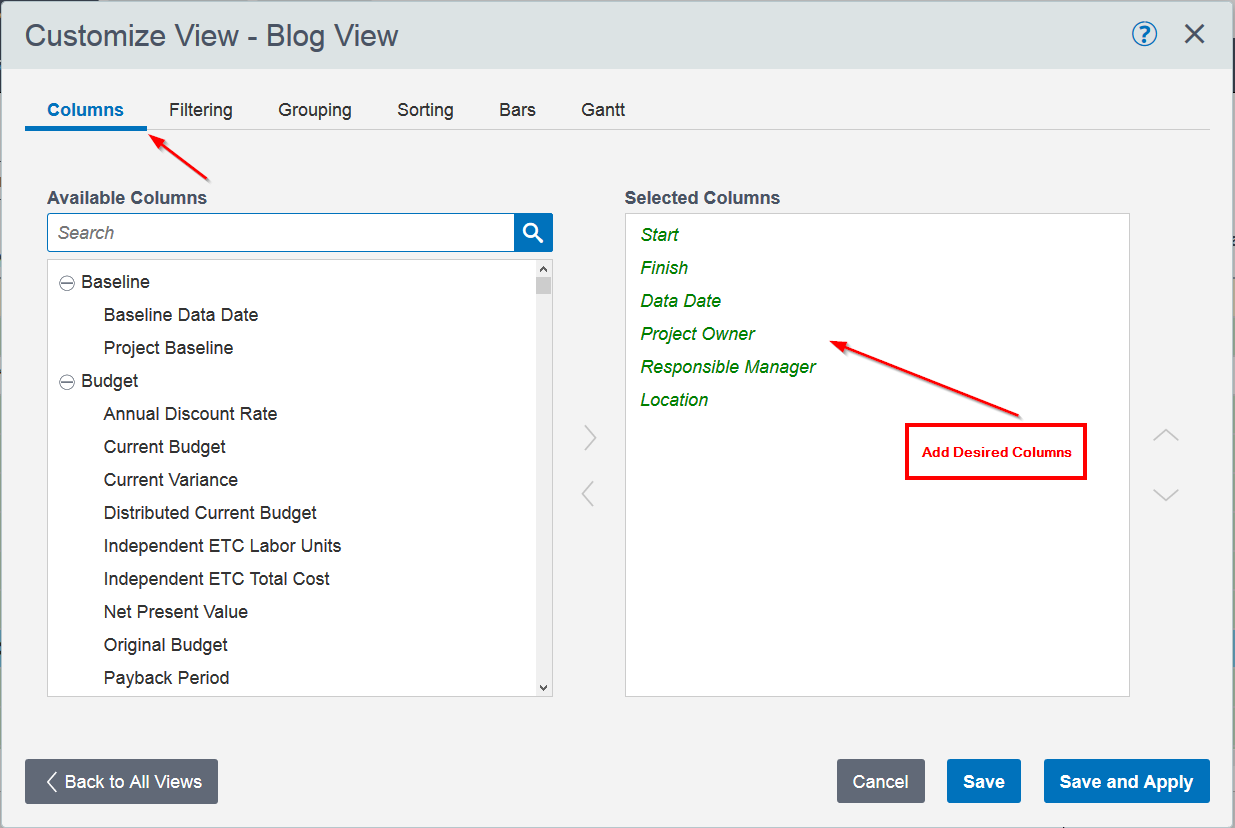Go to the Gantt tab

pos(603,110)
